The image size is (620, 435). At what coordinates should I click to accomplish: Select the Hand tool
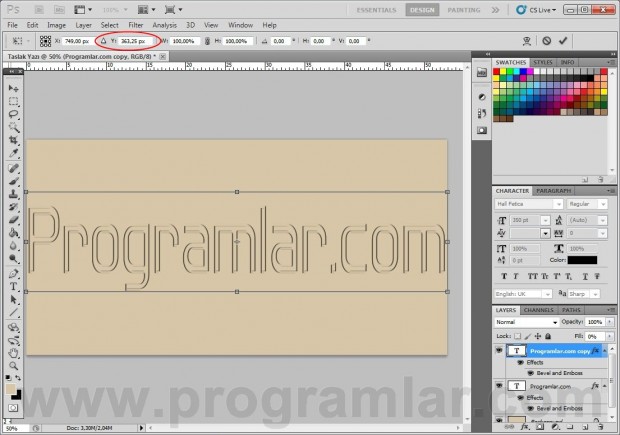pyautogui.click(x=13, y=353)
